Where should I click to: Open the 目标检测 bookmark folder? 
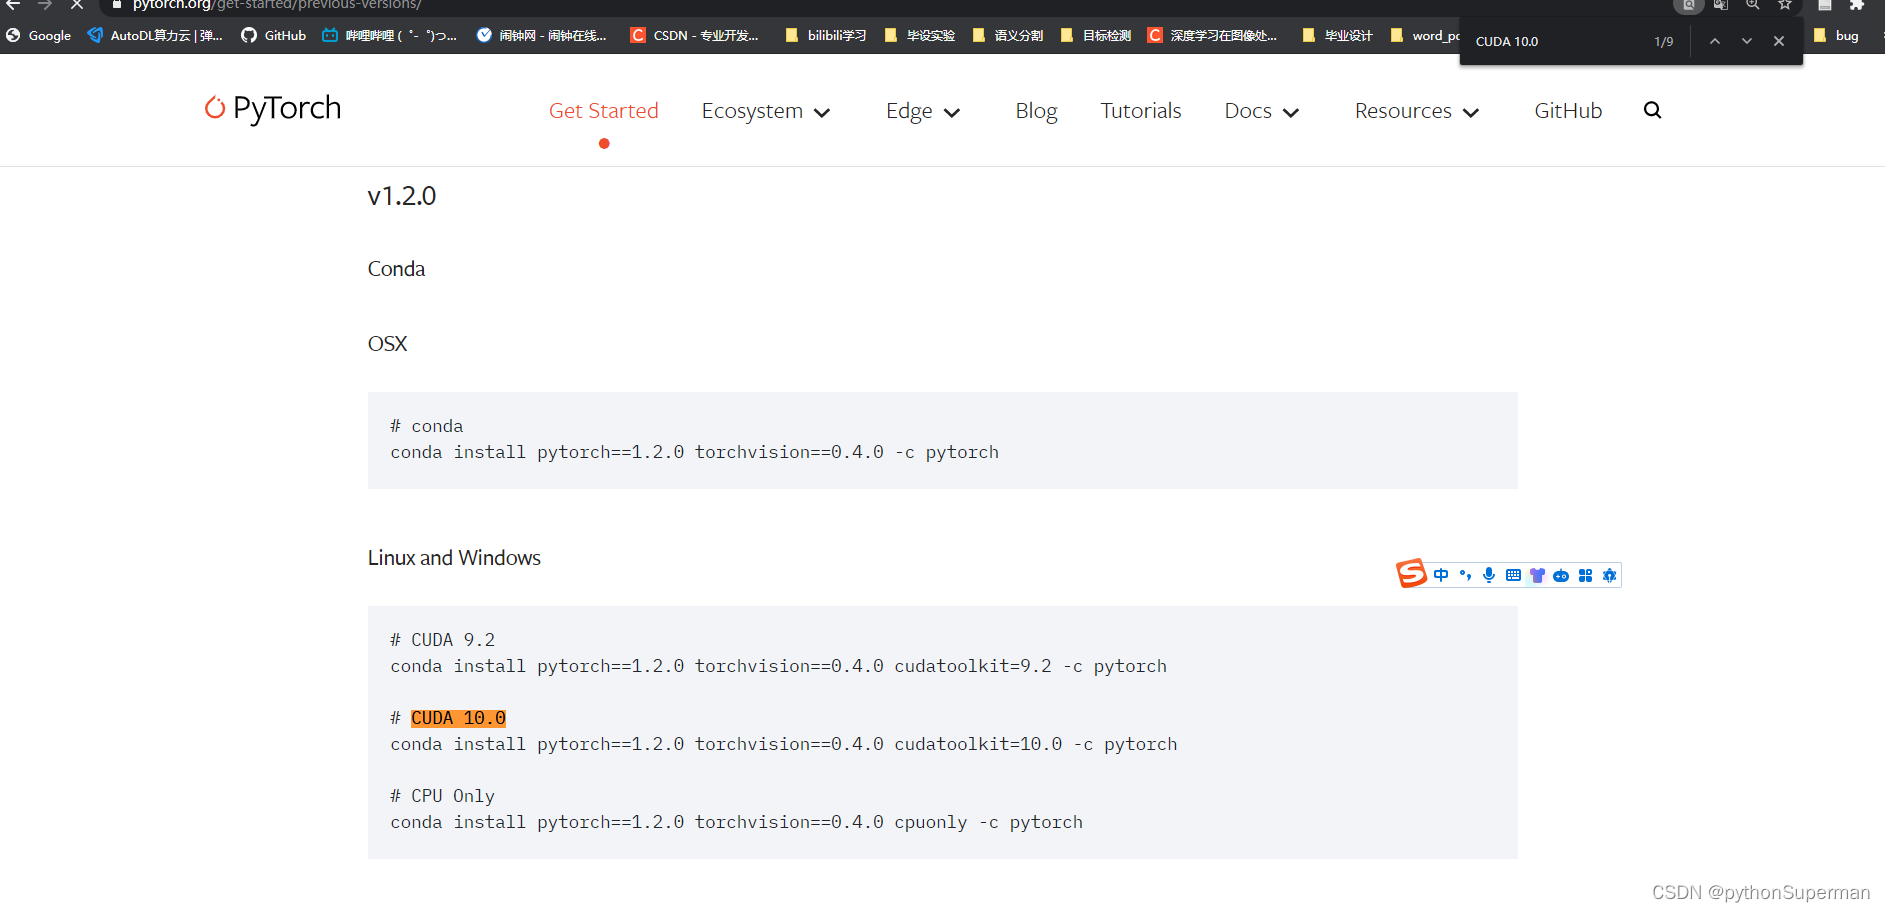(1096, 35)
